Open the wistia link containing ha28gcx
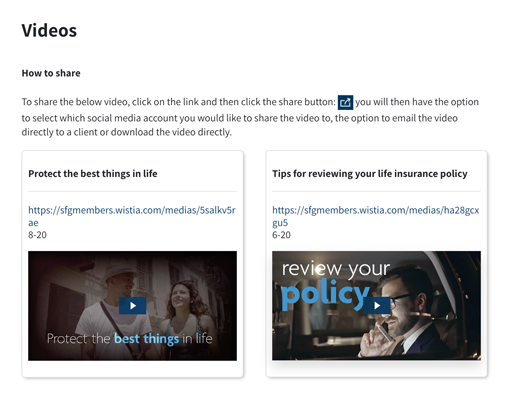The height and width of the screenshot is (400, 519). [x=376, y=210]
